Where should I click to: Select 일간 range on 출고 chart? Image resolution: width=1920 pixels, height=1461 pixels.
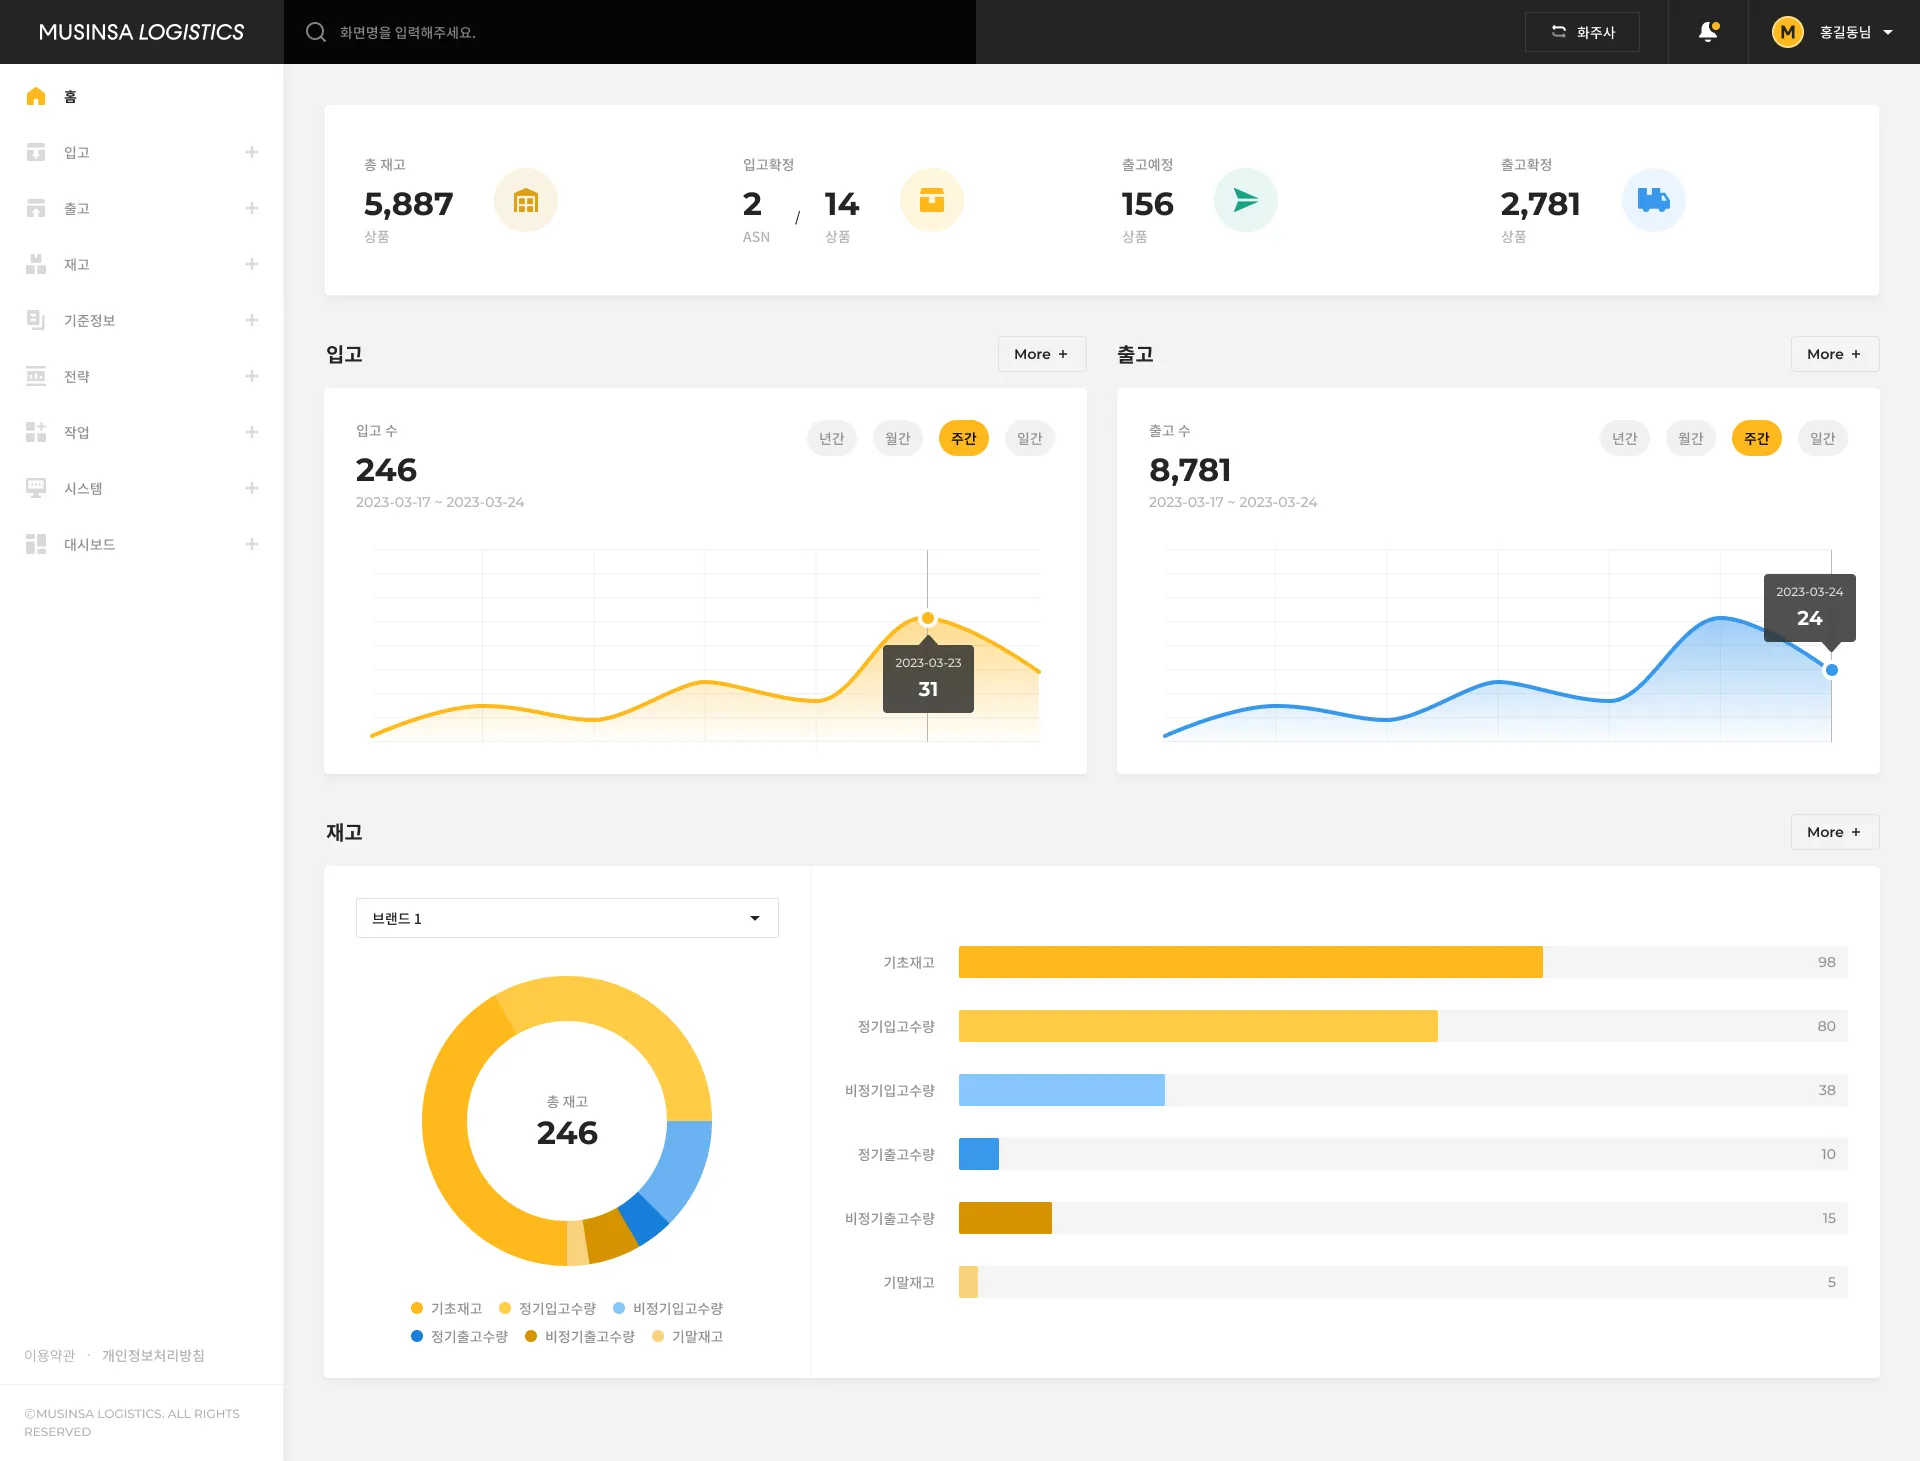pyautogui.click(x=1822, y=438)
